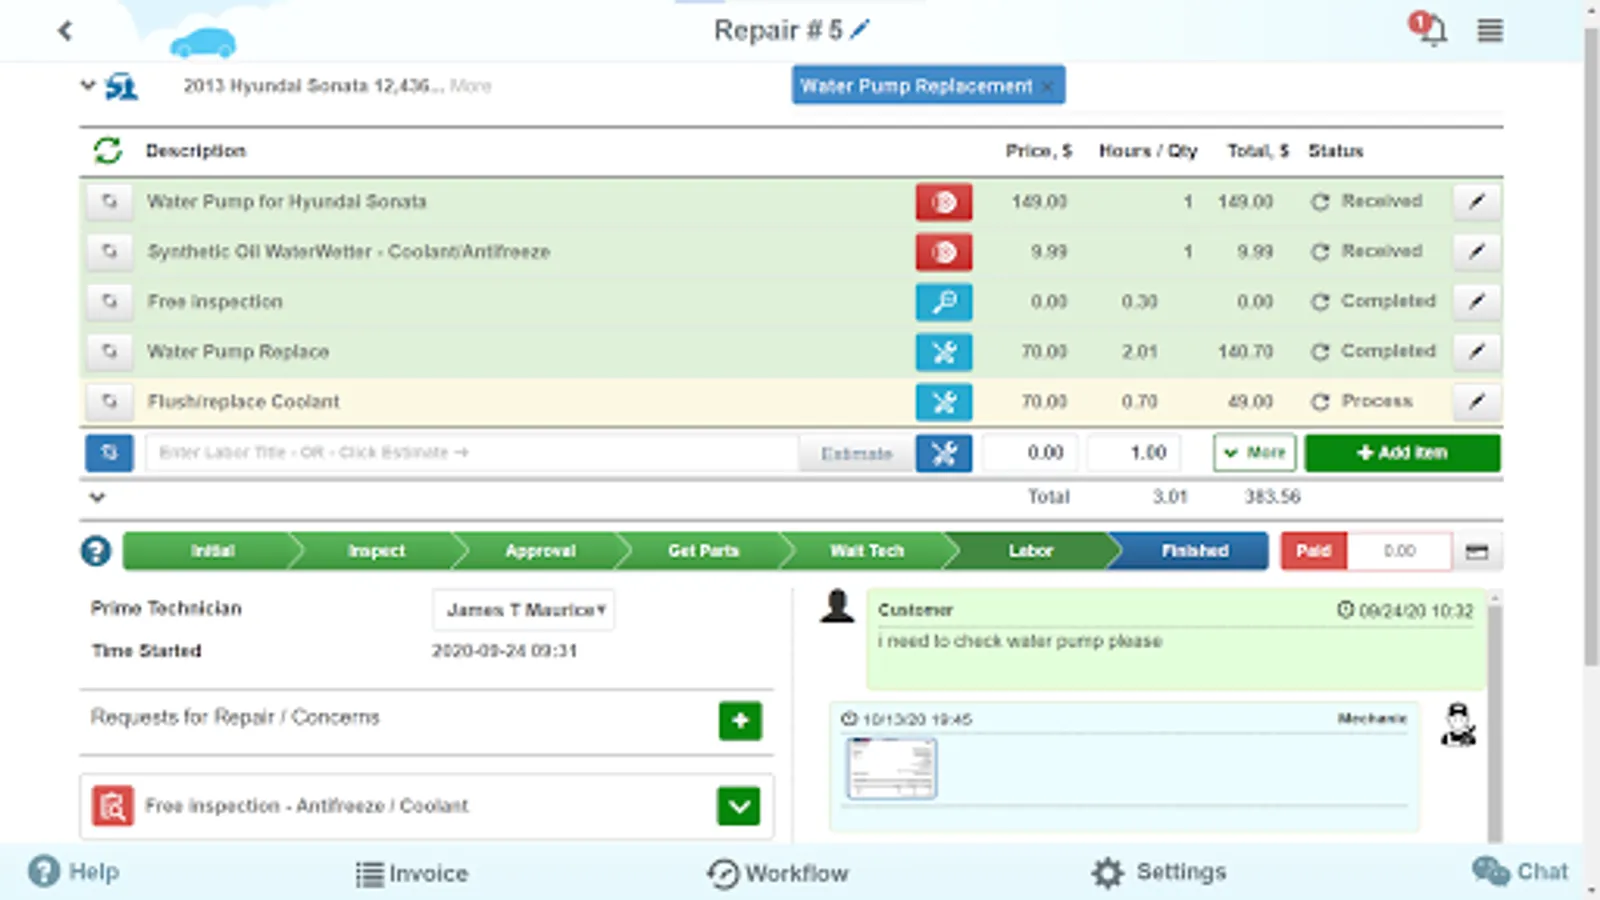Click the Add Item button

[1402, 452]
